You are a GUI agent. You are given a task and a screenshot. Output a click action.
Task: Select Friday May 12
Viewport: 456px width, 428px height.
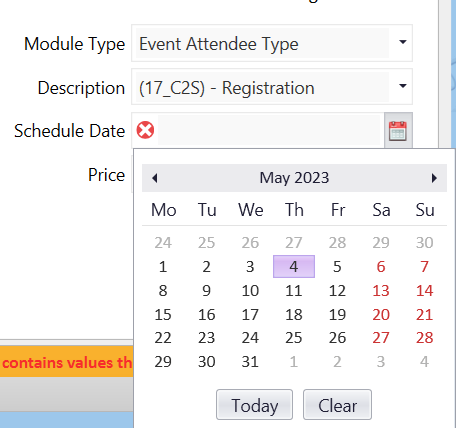coord(337,290)
